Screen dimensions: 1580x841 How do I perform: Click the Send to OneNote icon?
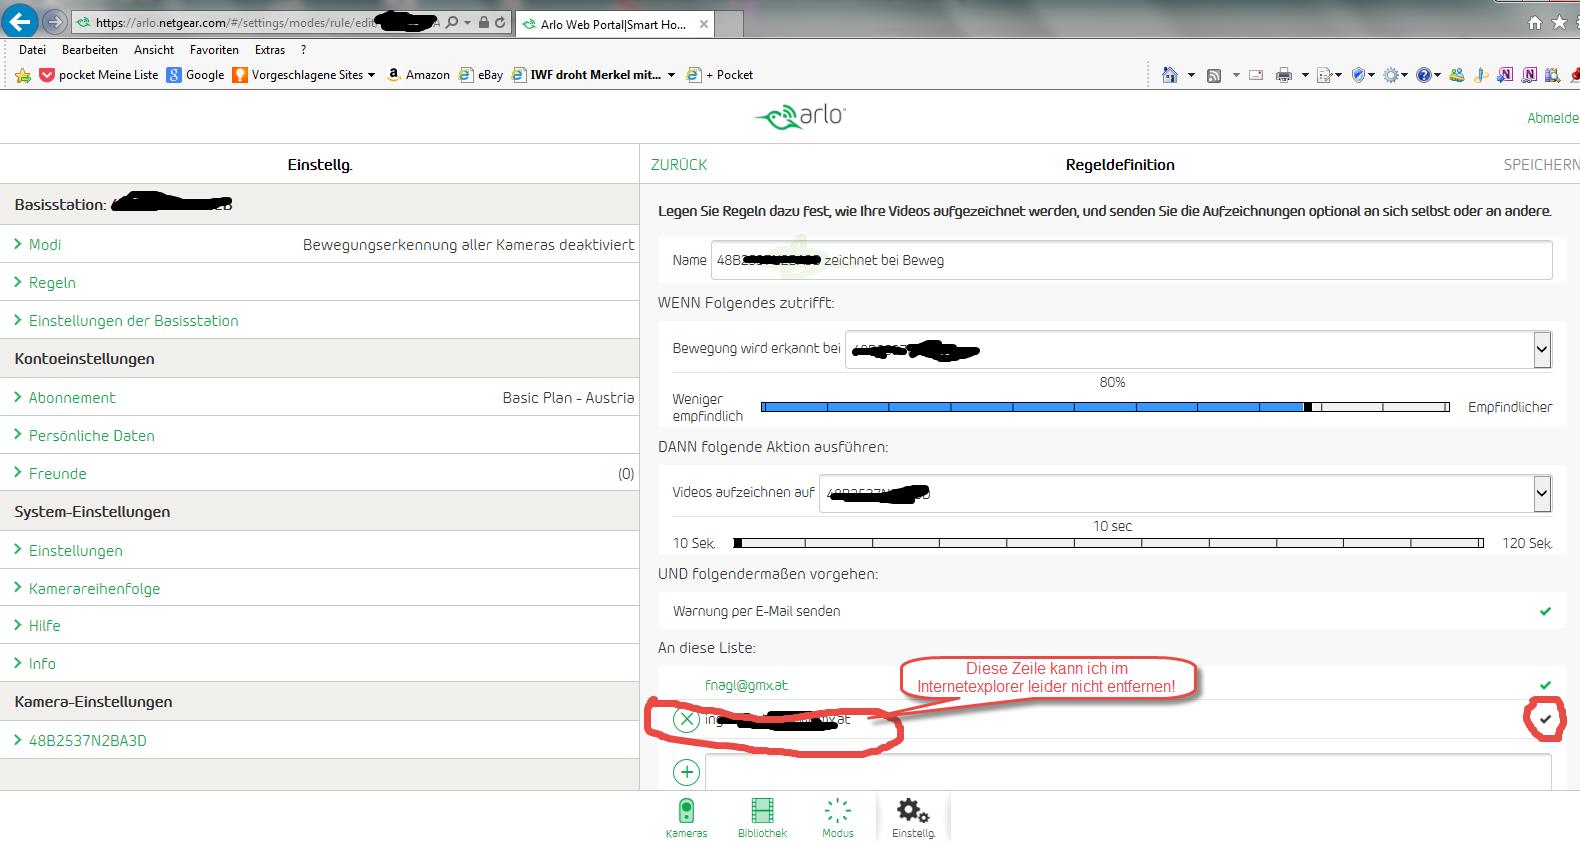click(x=1505, y=75)
